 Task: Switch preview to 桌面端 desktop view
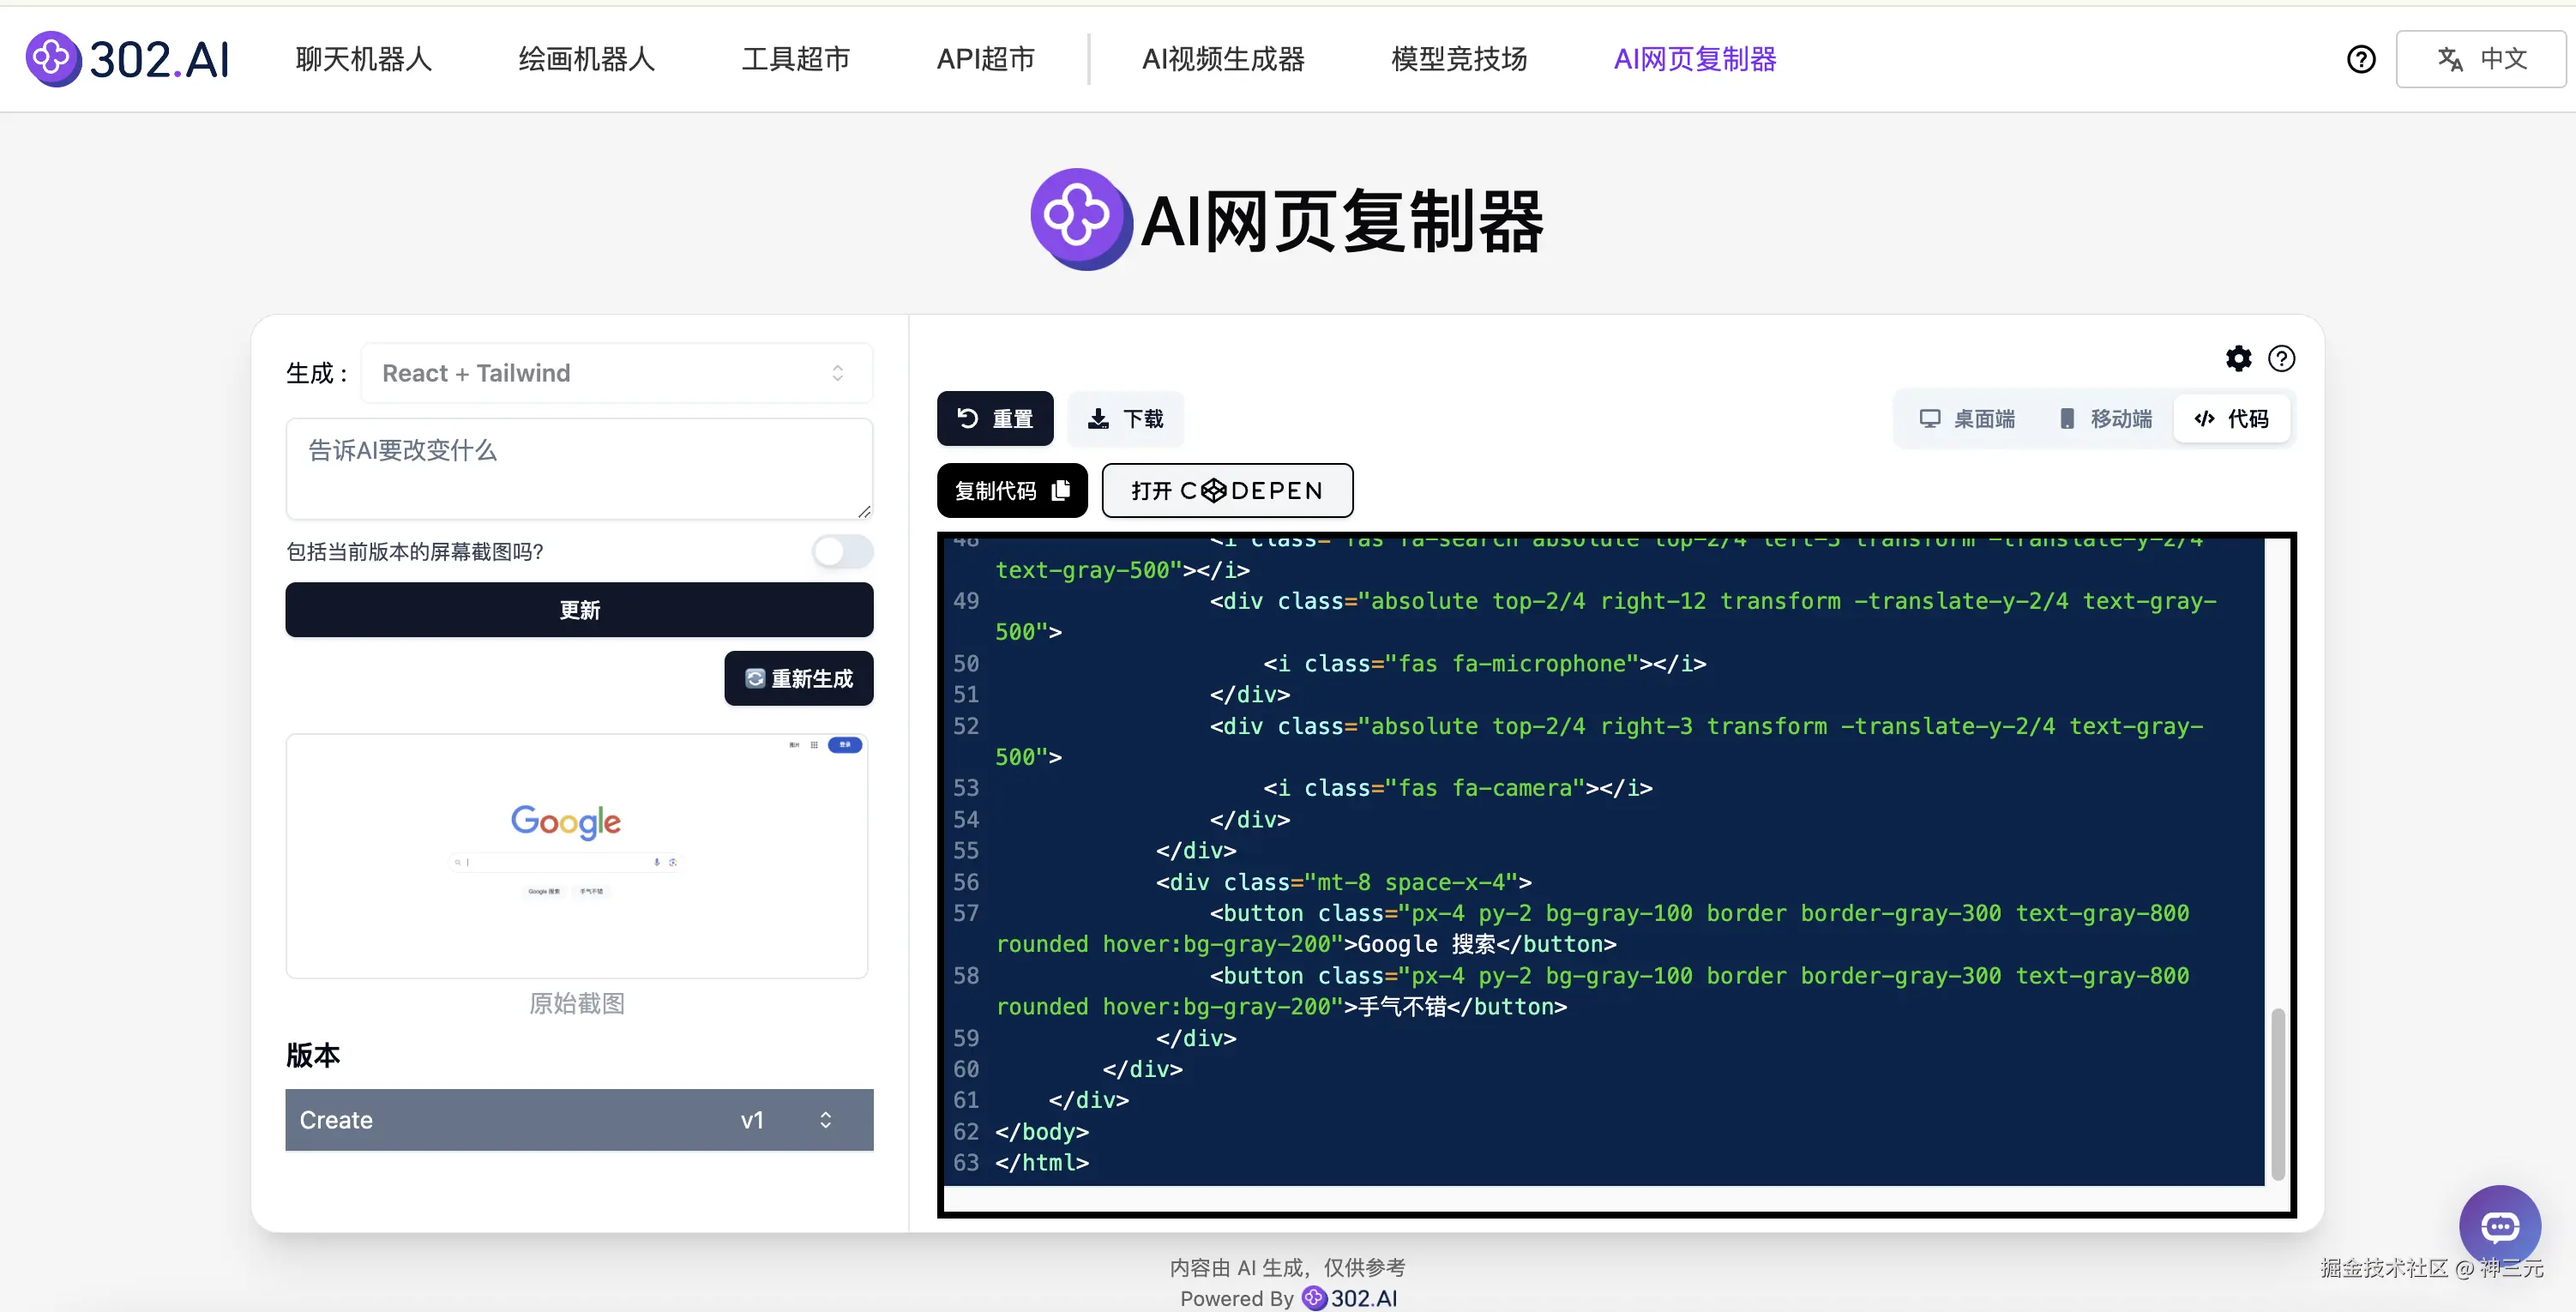pyautogui.click(x=1966, y=418)
